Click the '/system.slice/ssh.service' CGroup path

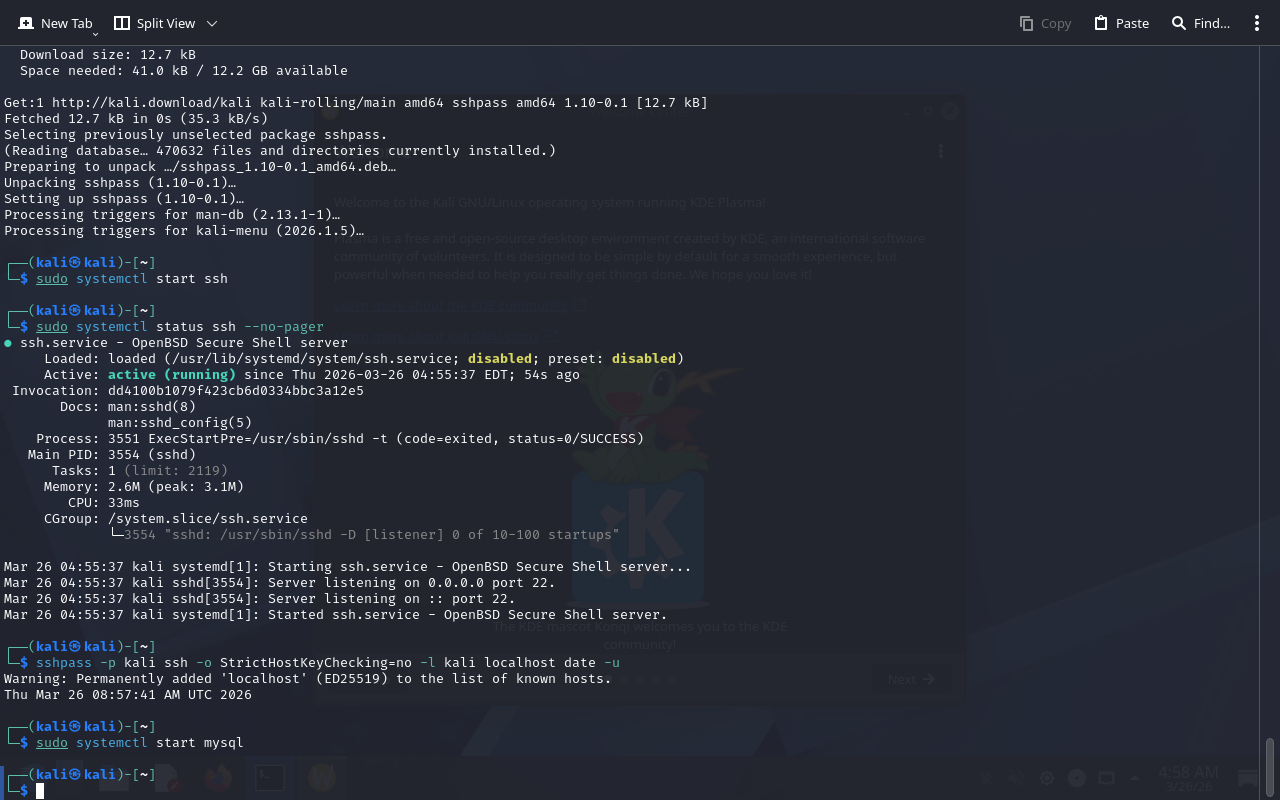coord(208,519)
